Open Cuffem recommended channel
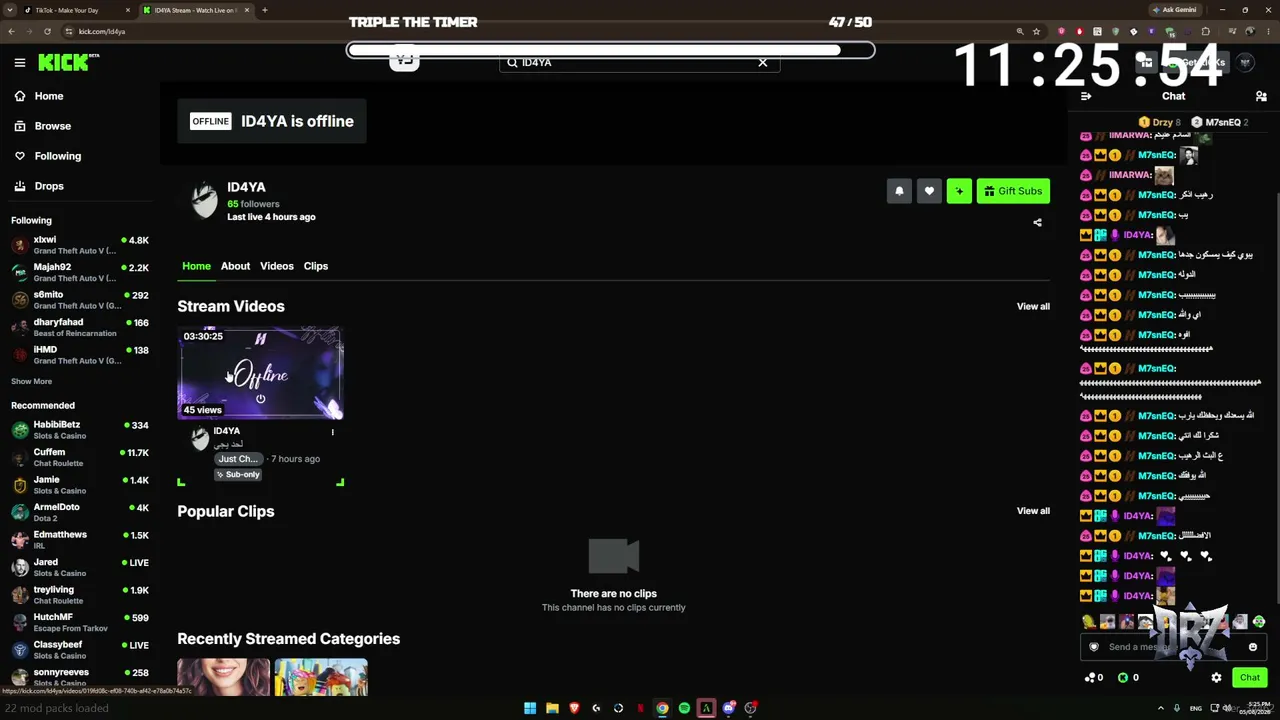The height and width of the screenshot is (720, 1280). tap(80, 457)
